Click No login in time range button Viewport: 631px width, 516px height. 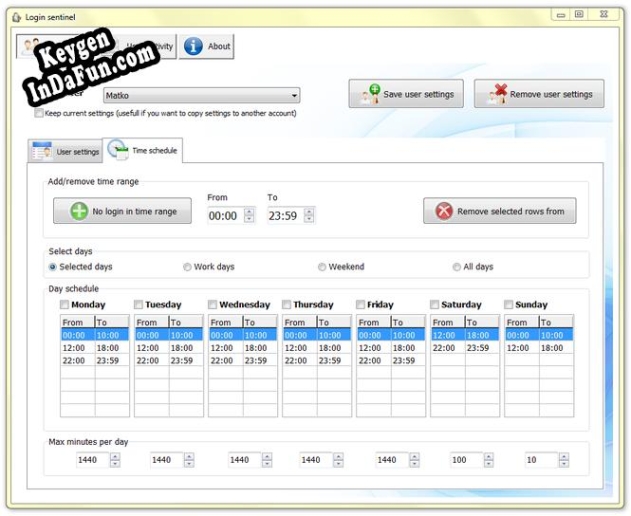(122, 211)
